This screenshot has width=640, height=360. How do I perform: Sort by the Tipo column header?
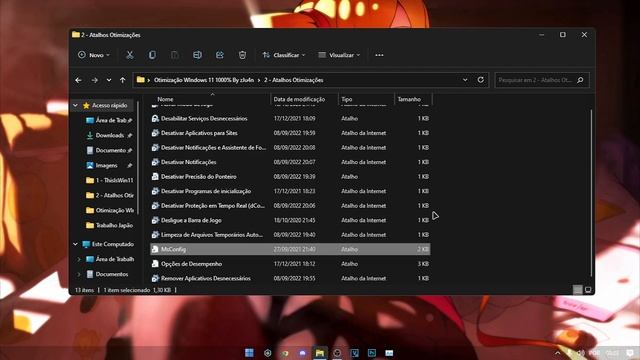click(x=347, y=99)
